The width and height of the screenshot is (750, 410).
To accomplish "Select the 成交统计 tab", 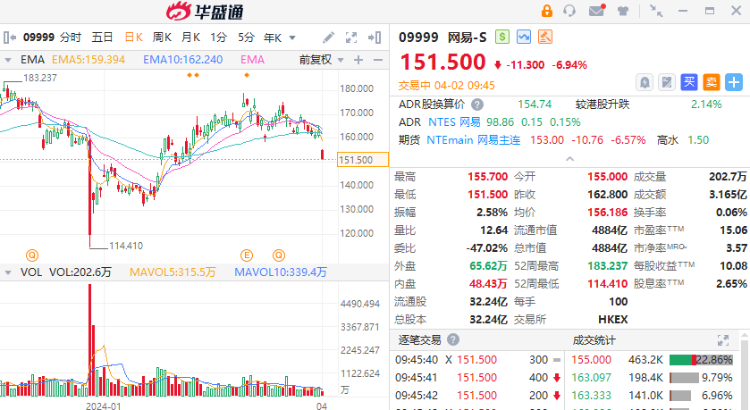I will pyautogui.click(x=594, y=340).
